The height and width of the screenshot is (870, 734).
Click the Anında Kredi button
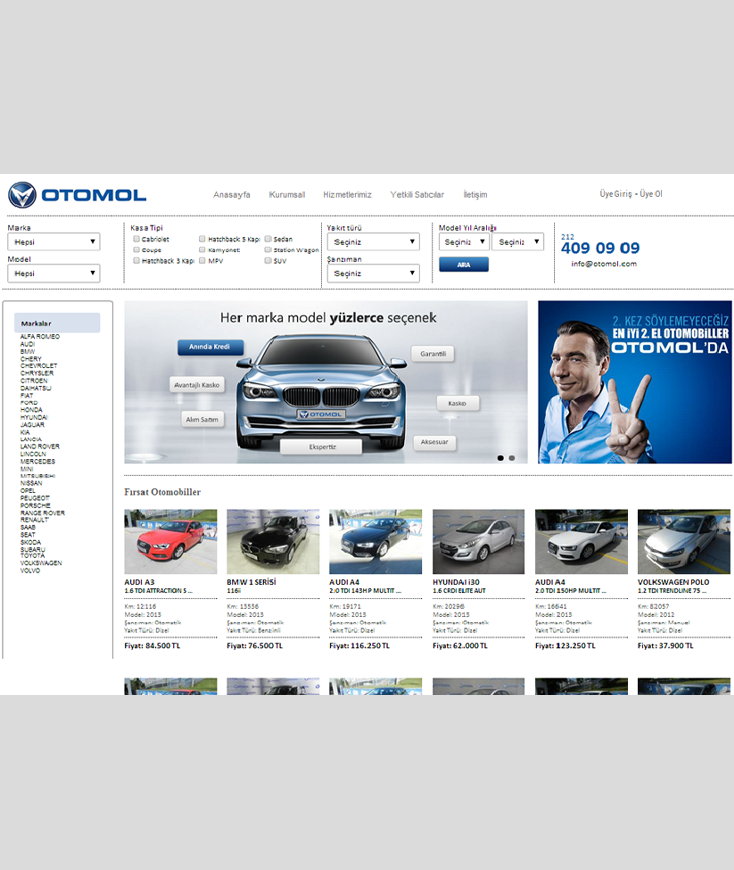click(210, 347)
